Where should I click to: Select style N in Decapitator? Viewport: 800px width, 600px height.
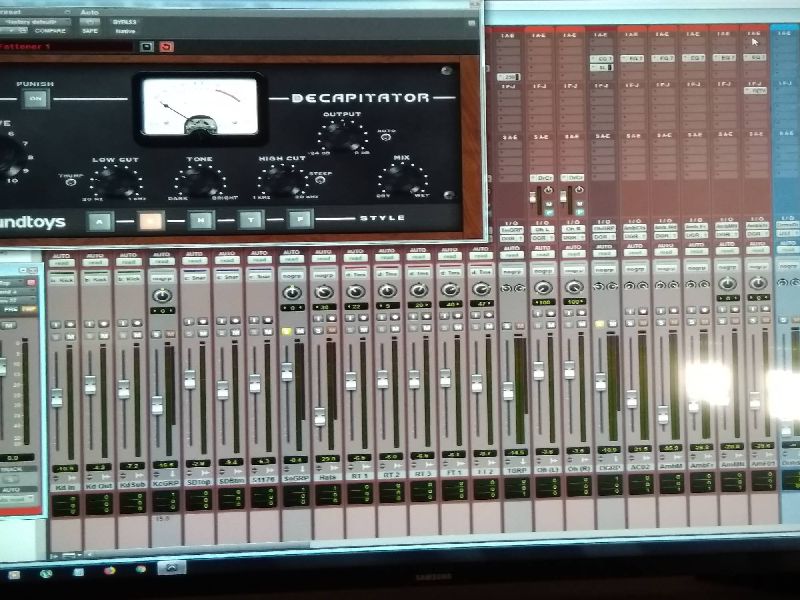point(201,220)
